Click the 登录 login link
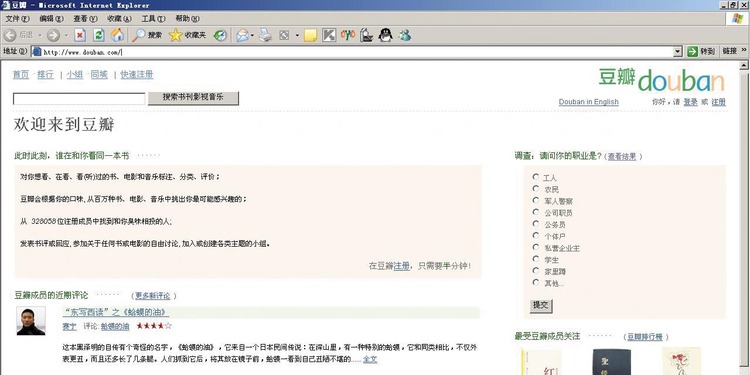Viewport: 750px width, 375px height. coord(690,102)
